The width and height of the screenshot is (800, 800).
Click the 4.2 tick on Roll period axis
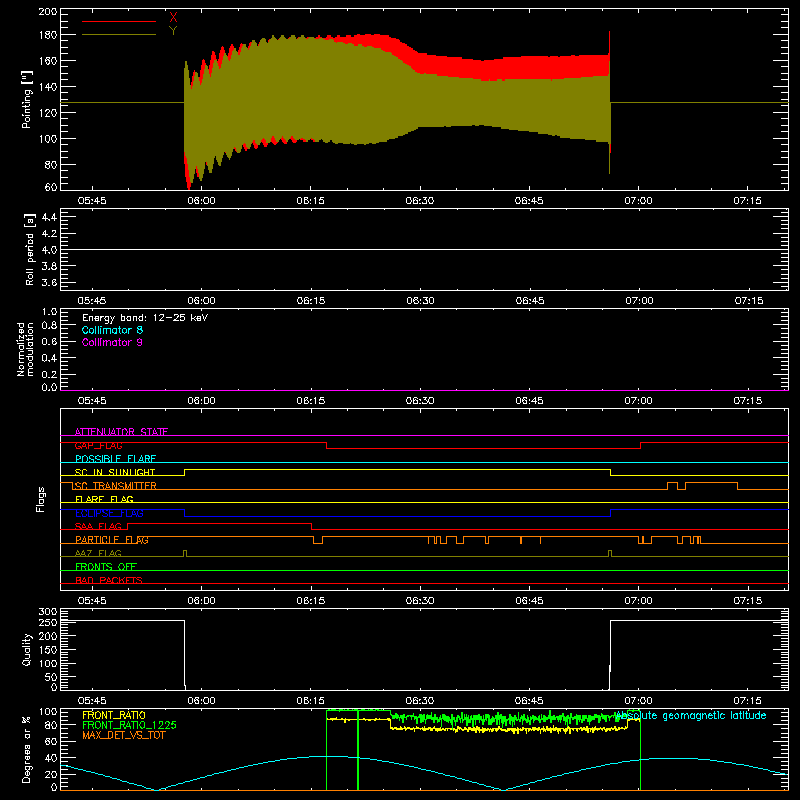pyautogui.click(x=49, y=234)
